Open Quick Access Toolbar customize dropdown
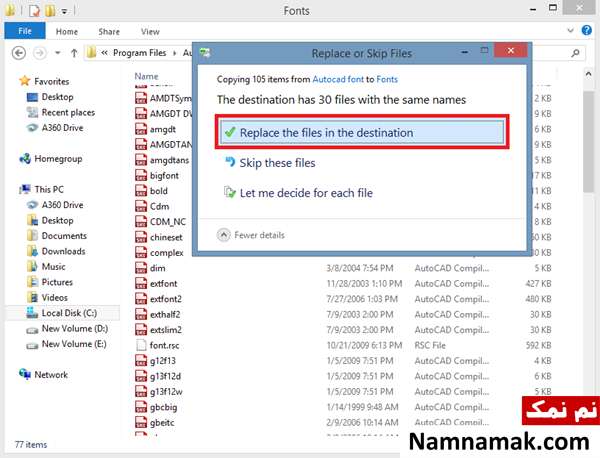 (64, 11)
